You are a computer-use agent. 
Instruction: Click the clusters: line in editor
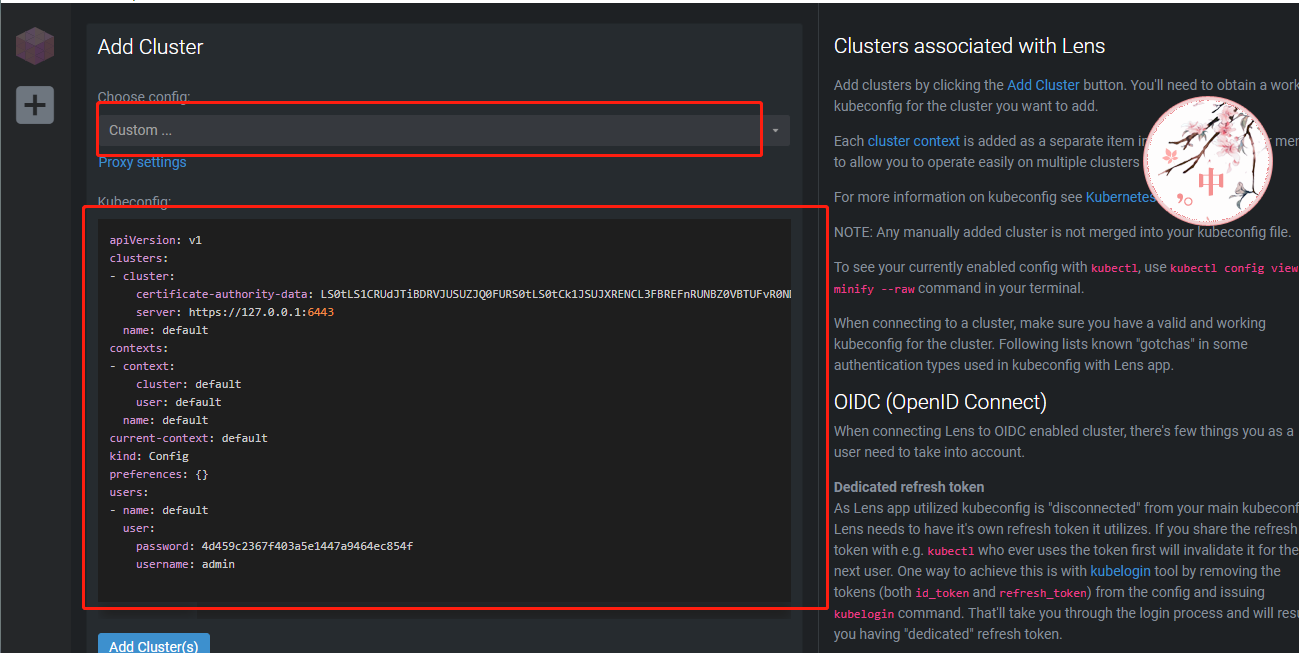(x=139, y=258)
